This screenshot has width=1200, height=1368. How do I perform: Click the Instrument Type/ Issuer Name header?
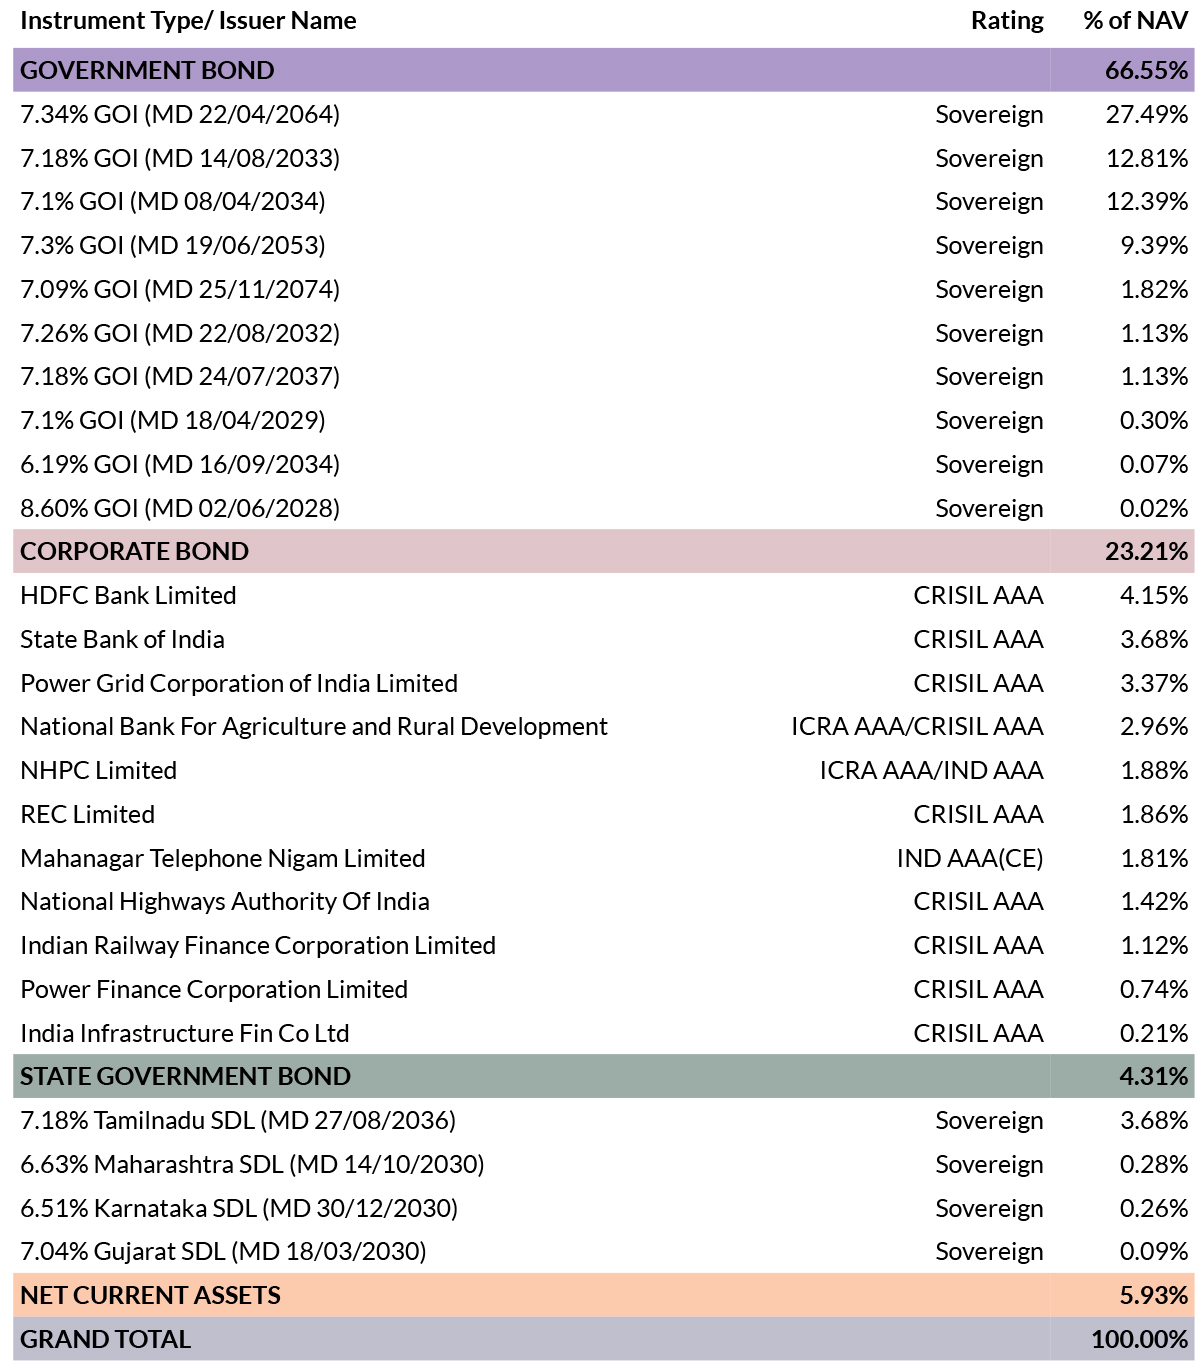point(188,21)
